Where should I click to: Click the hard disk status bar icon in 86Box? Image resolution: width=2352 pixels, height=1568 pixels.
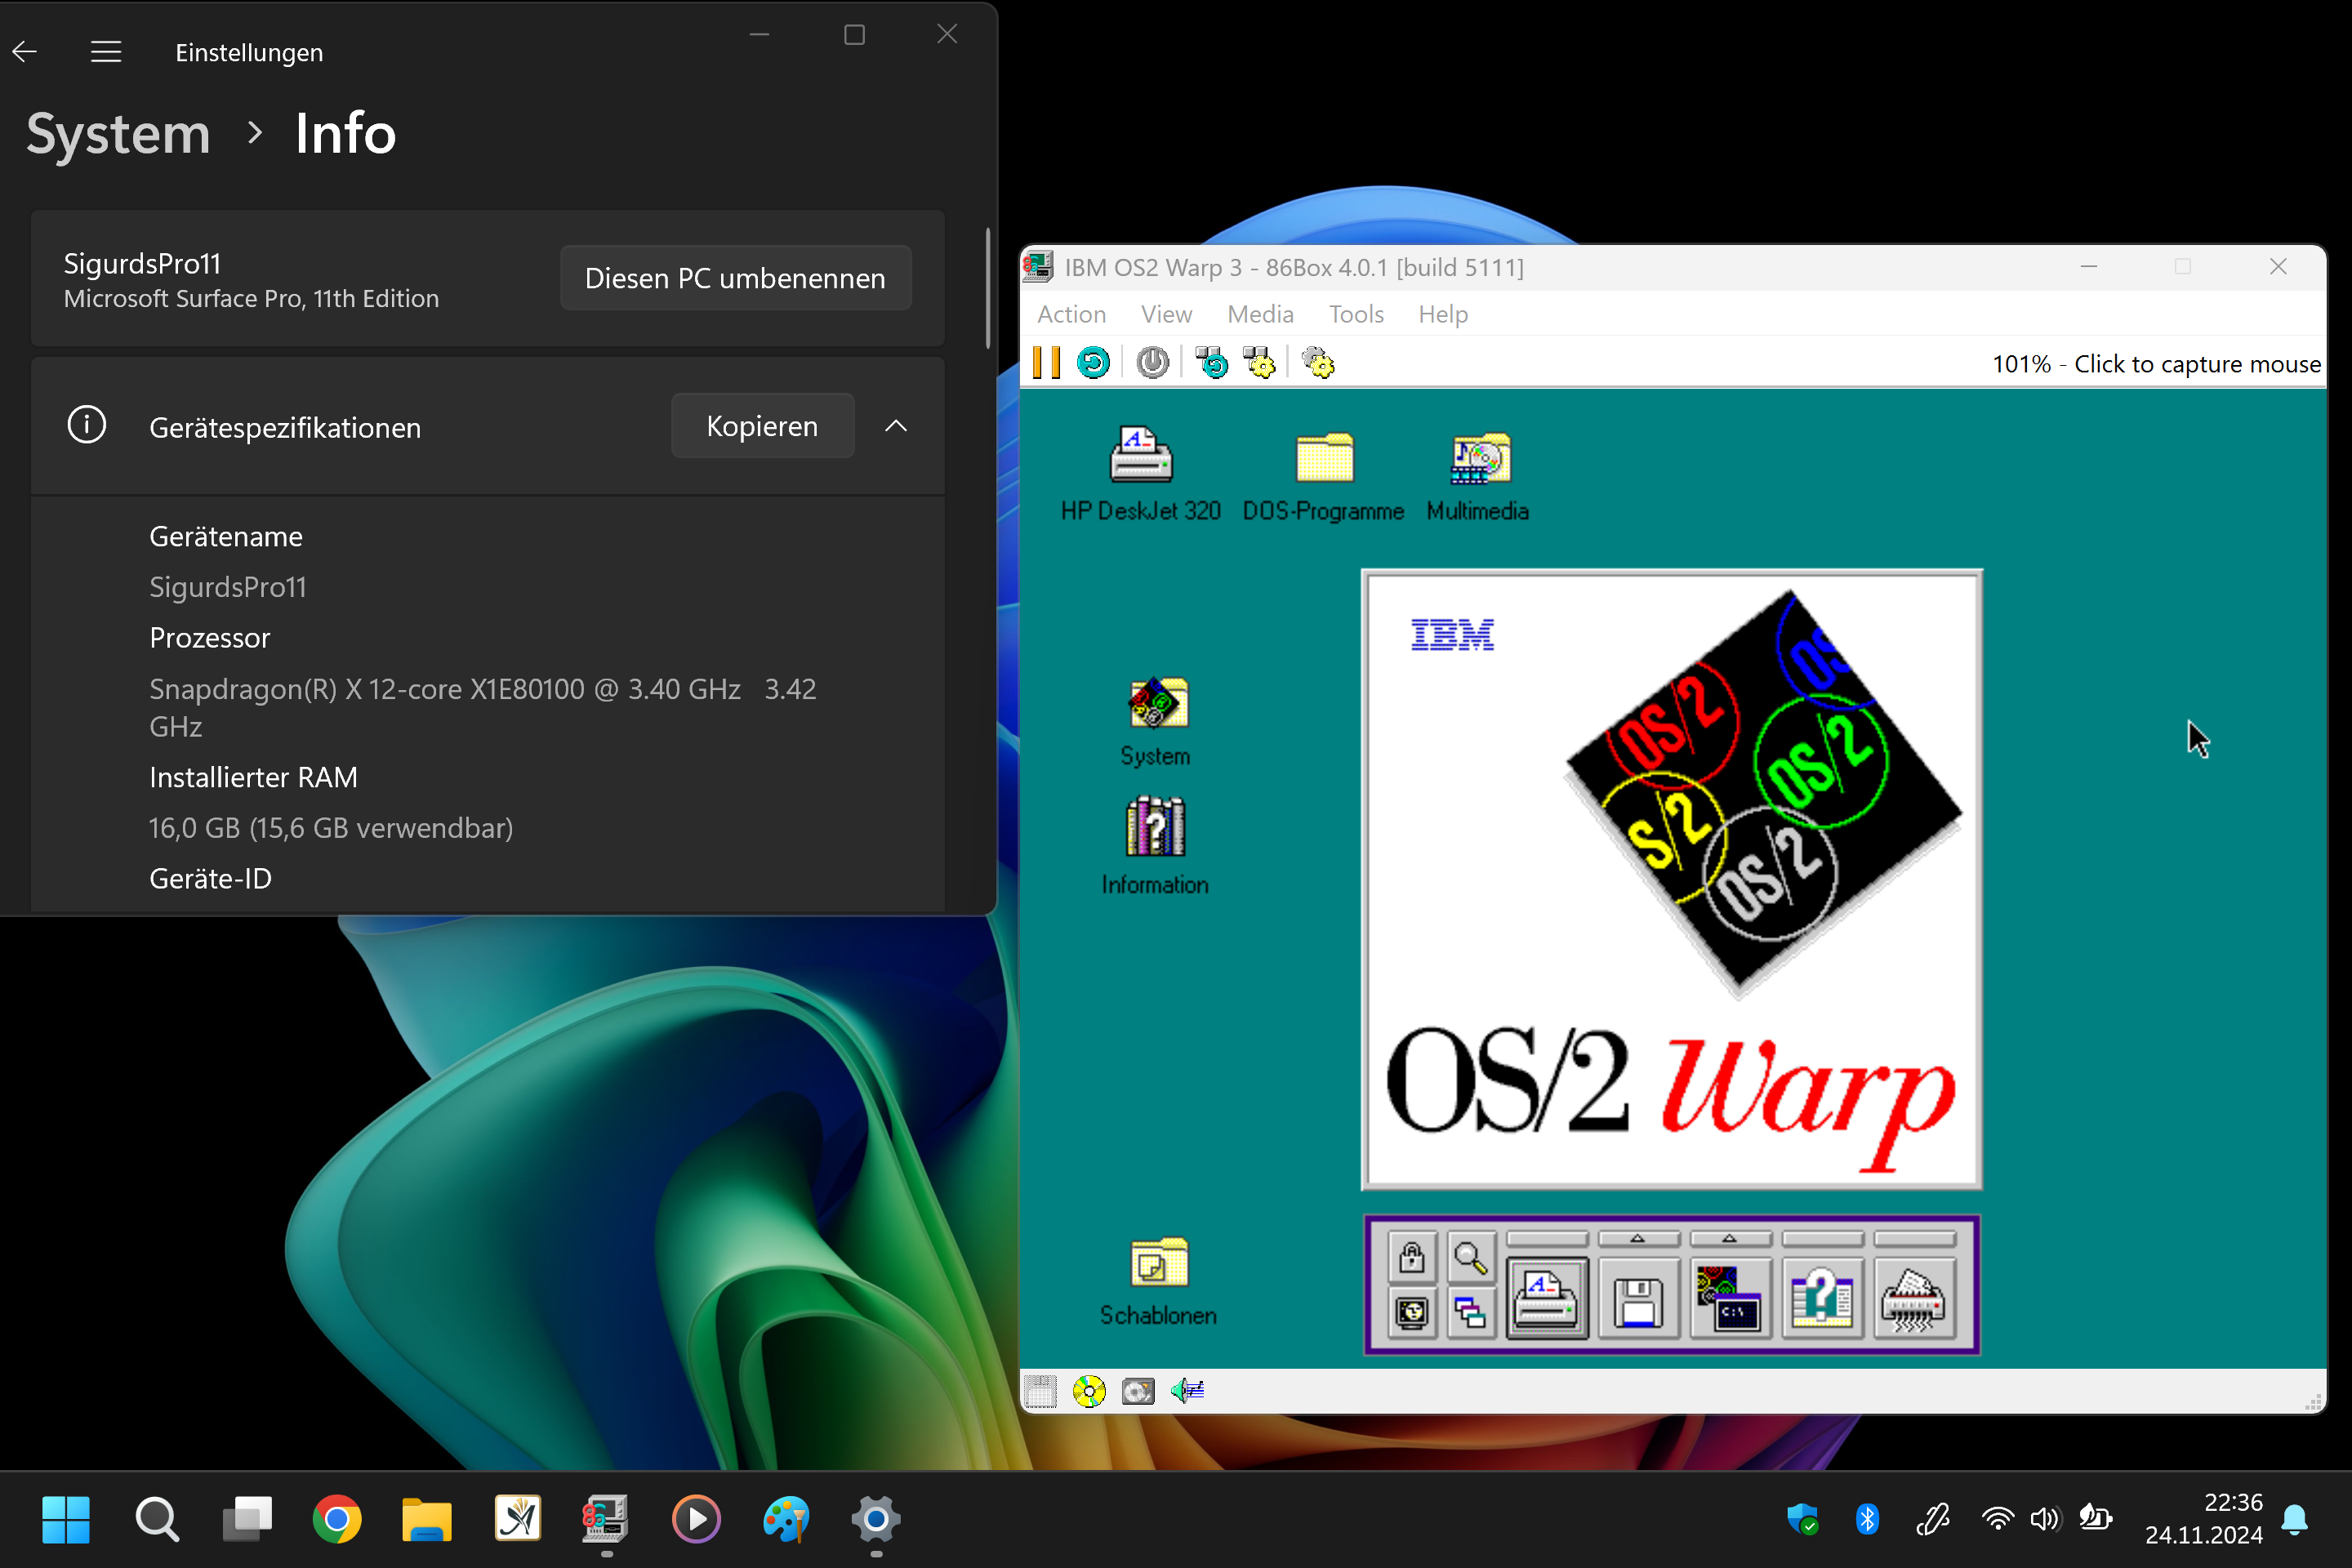[1138, 1391]
